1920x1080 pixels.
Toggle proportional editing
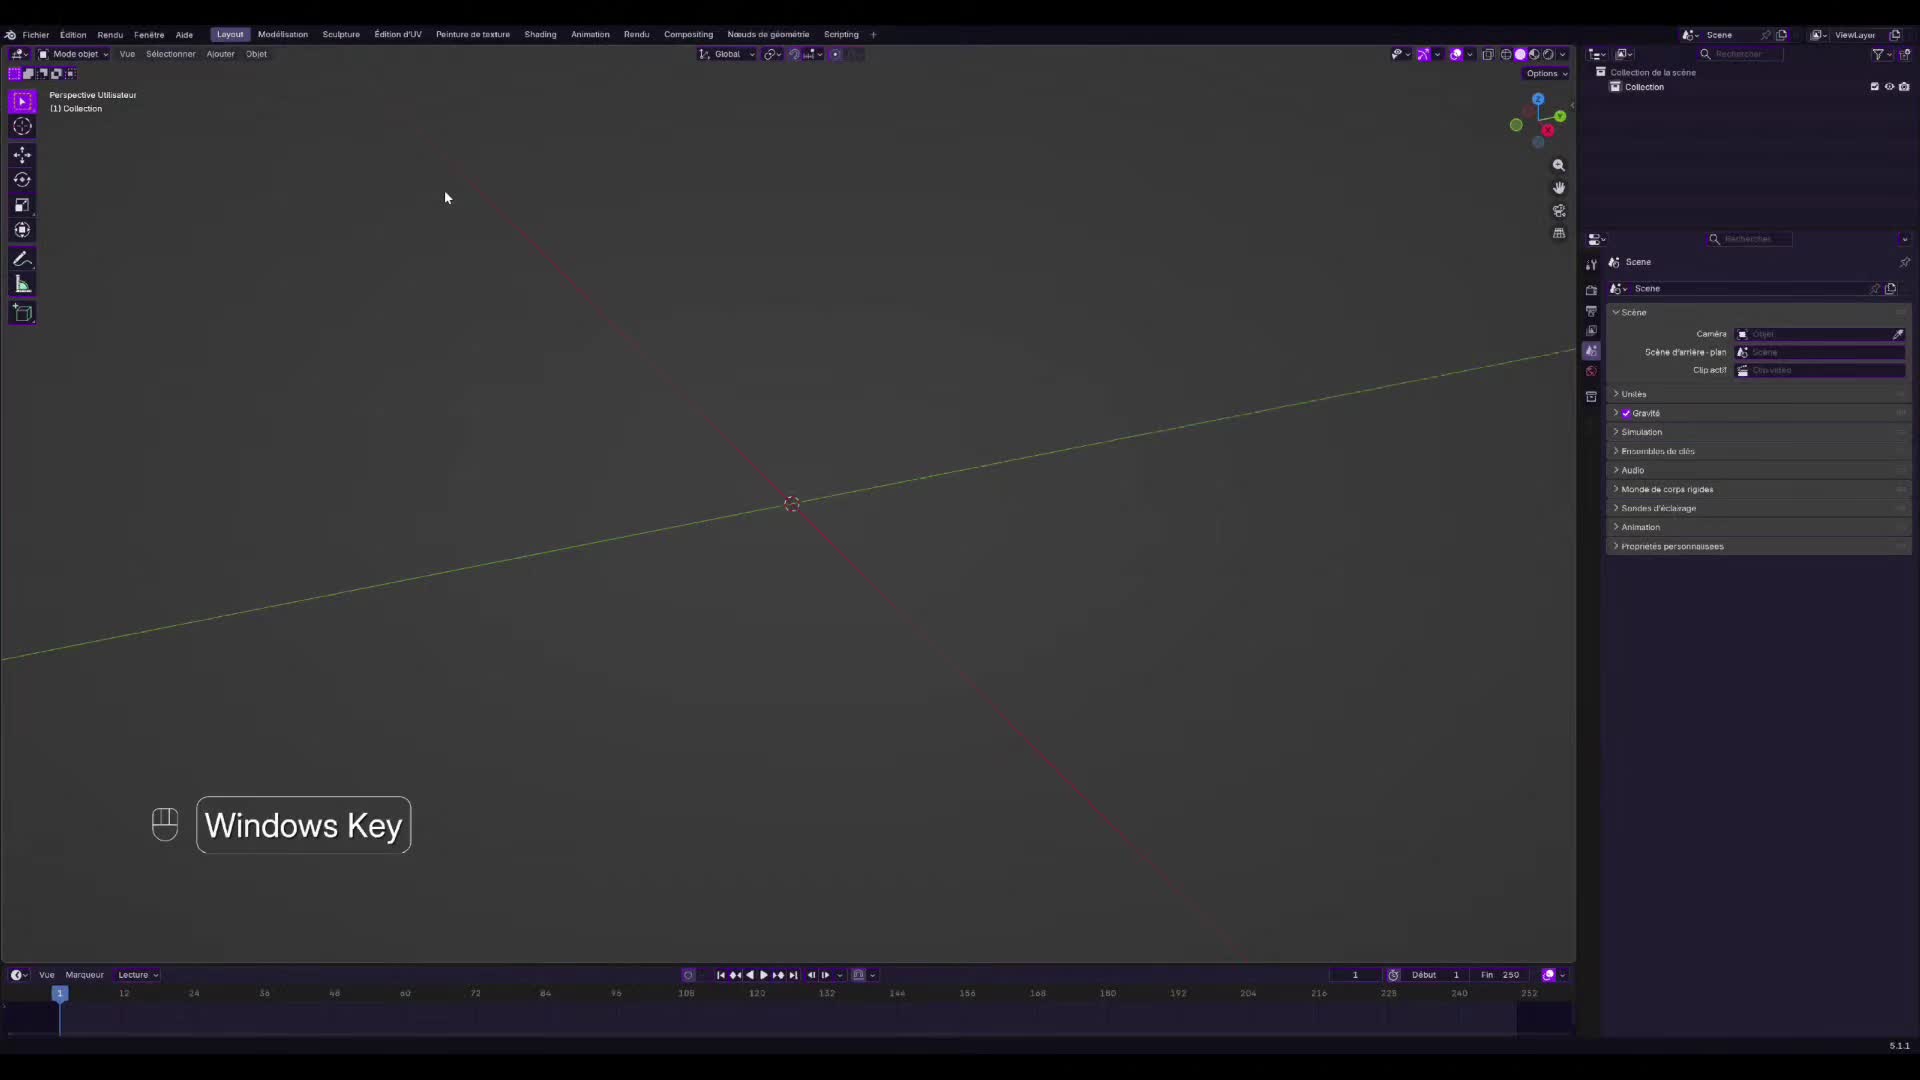click(835, 54)
